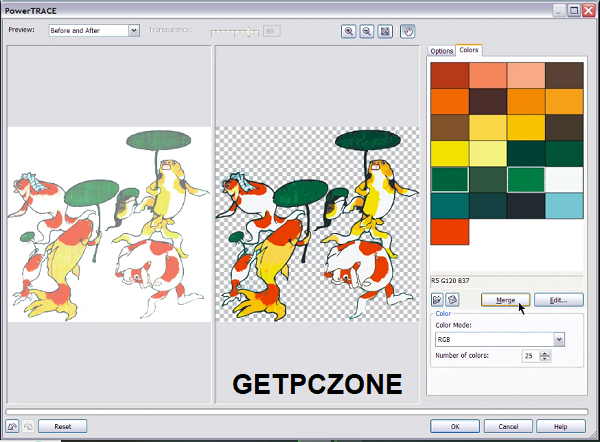Click the Zoom to Fit icon
Viewport: 600px width, 442px height.
[x=385, y=31]
